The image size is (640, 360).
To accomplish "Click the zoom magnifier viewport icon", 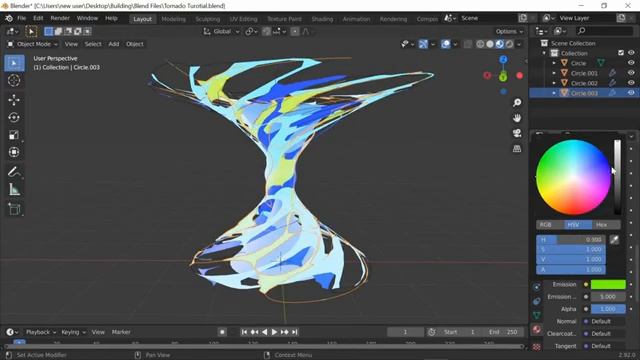I will click(517, 102).
